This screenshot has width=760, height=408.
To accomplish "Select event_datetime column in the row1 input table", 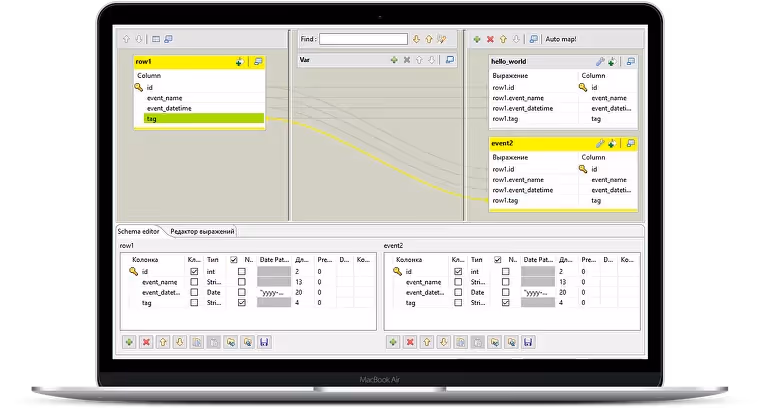I will pos(169,108).
